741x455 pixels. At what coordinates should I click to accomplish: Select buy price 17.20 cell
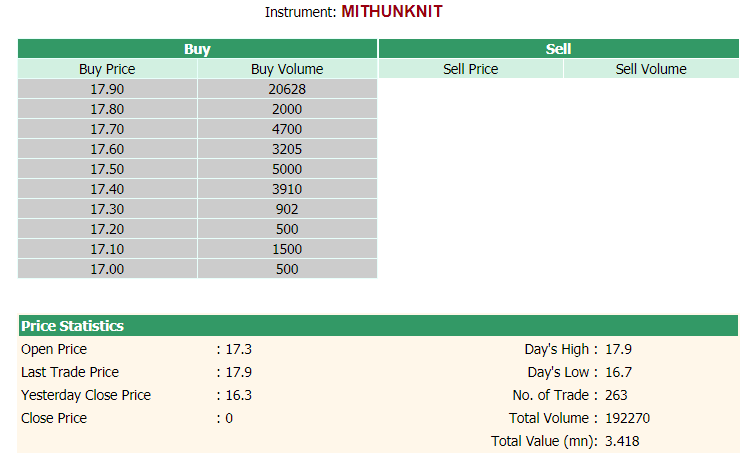107,229
